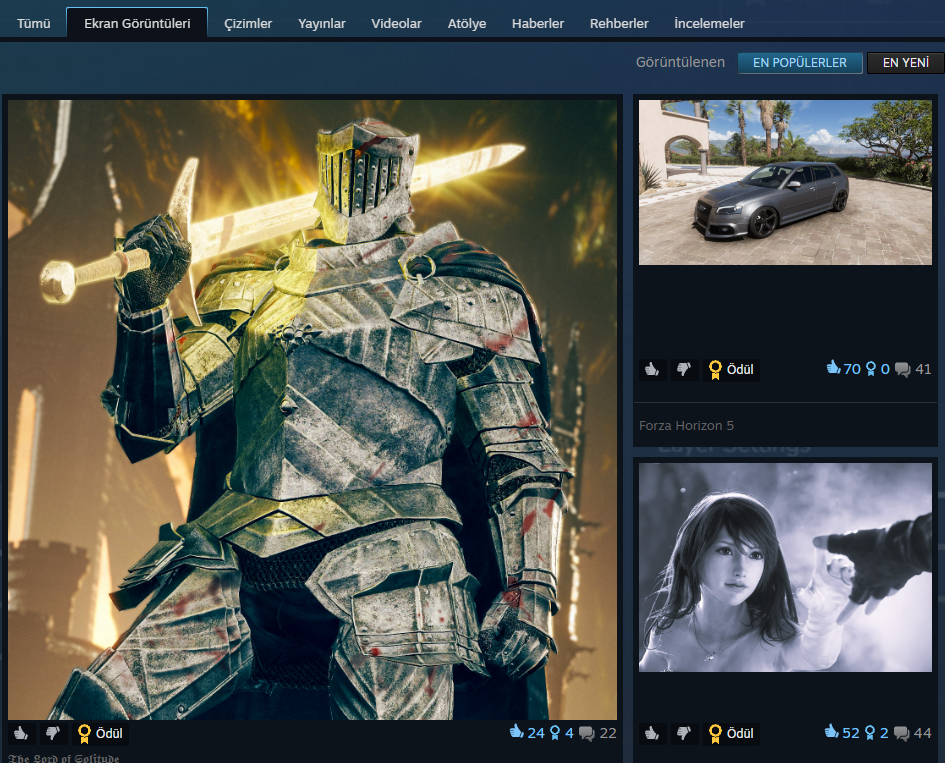Thumbs down the knight screenshot

click(53, 733)
